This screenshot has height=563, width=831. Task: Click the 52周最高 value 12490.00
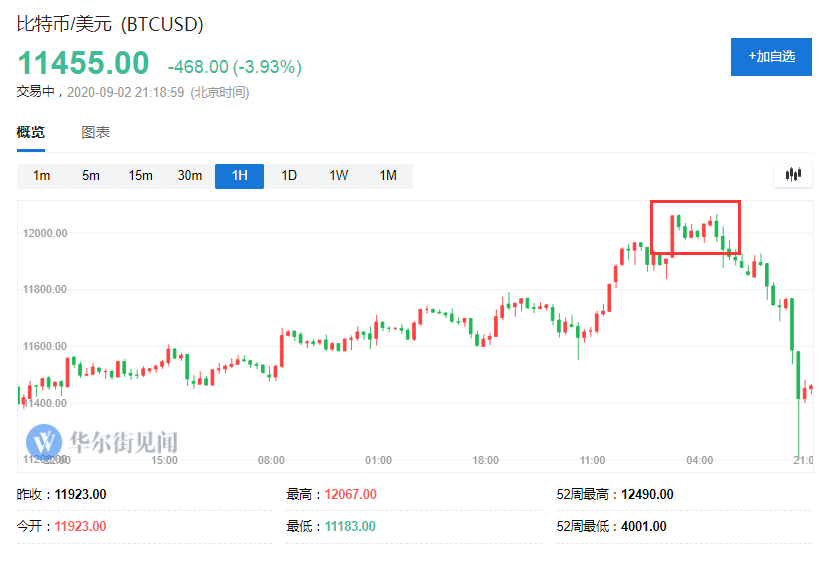tap(647, 495)
